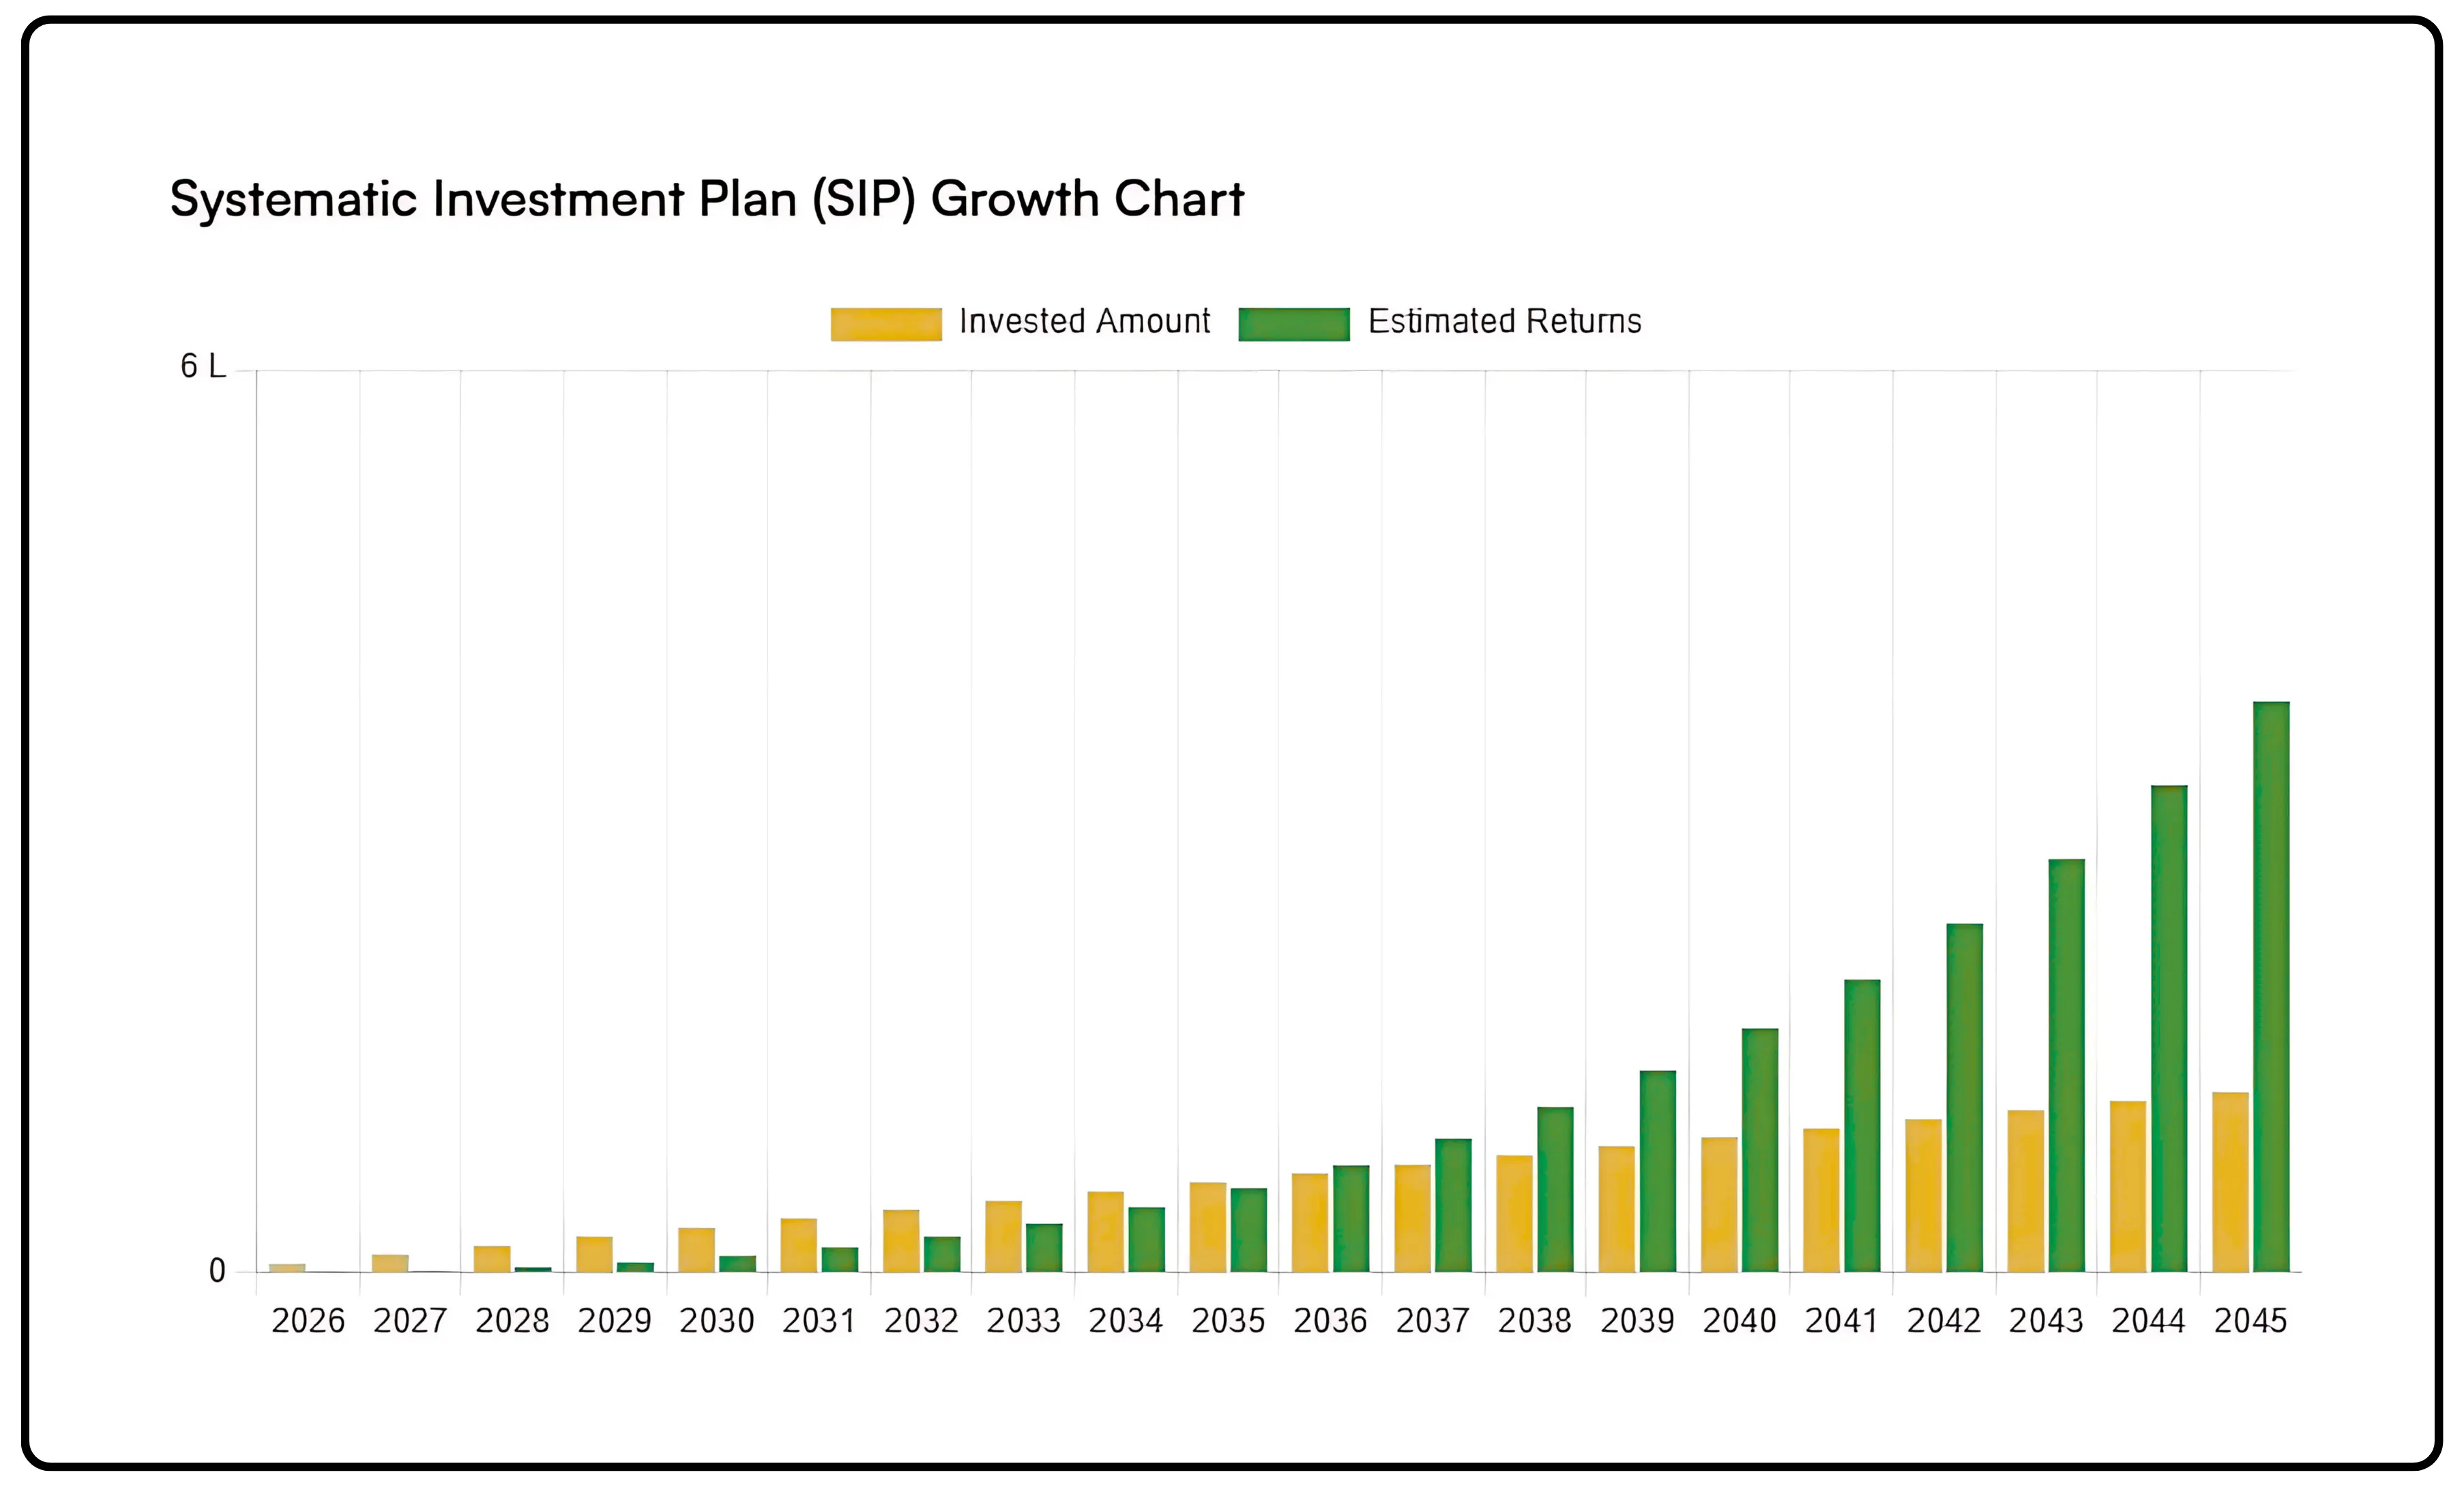Click the Estimated Returns legend label
The image size is (2464, 1494).
[1505, 321]
